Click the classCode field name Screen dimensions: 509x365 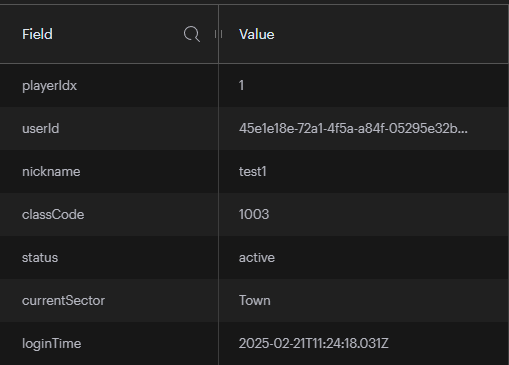pyautogui.click(x=53, y=214)
